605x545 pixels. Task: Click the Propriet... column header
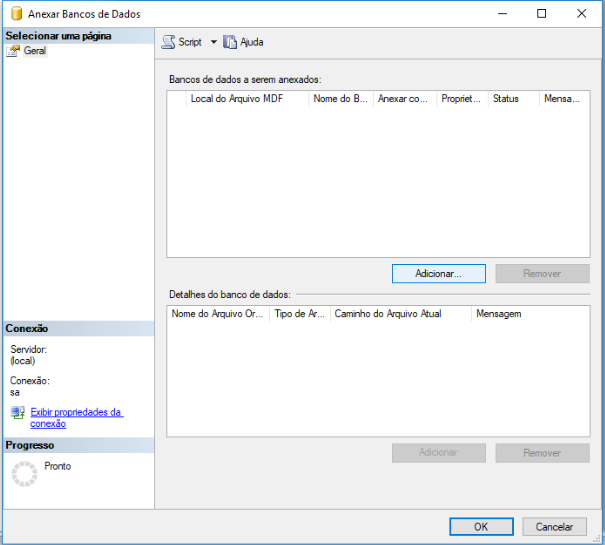(x=462, y=99)
